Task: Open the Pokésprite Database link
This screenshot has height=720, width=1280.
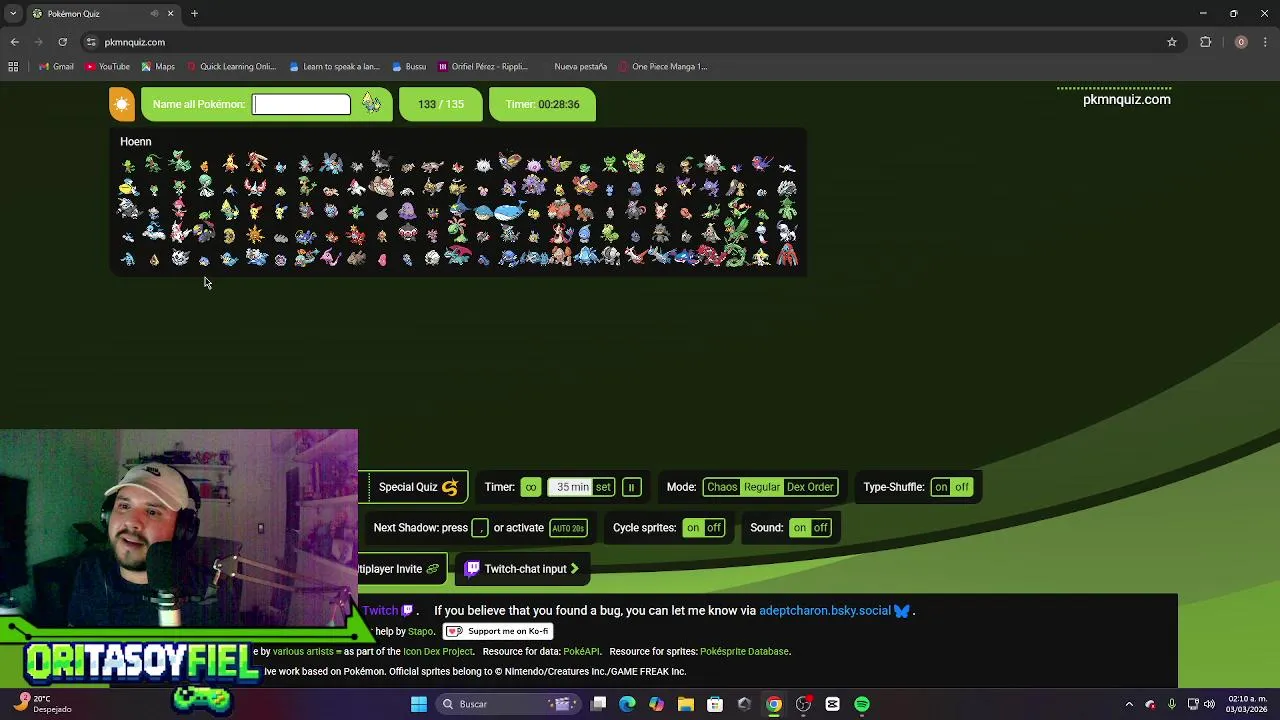Action: pyautogui.click(x=744, y=651)
